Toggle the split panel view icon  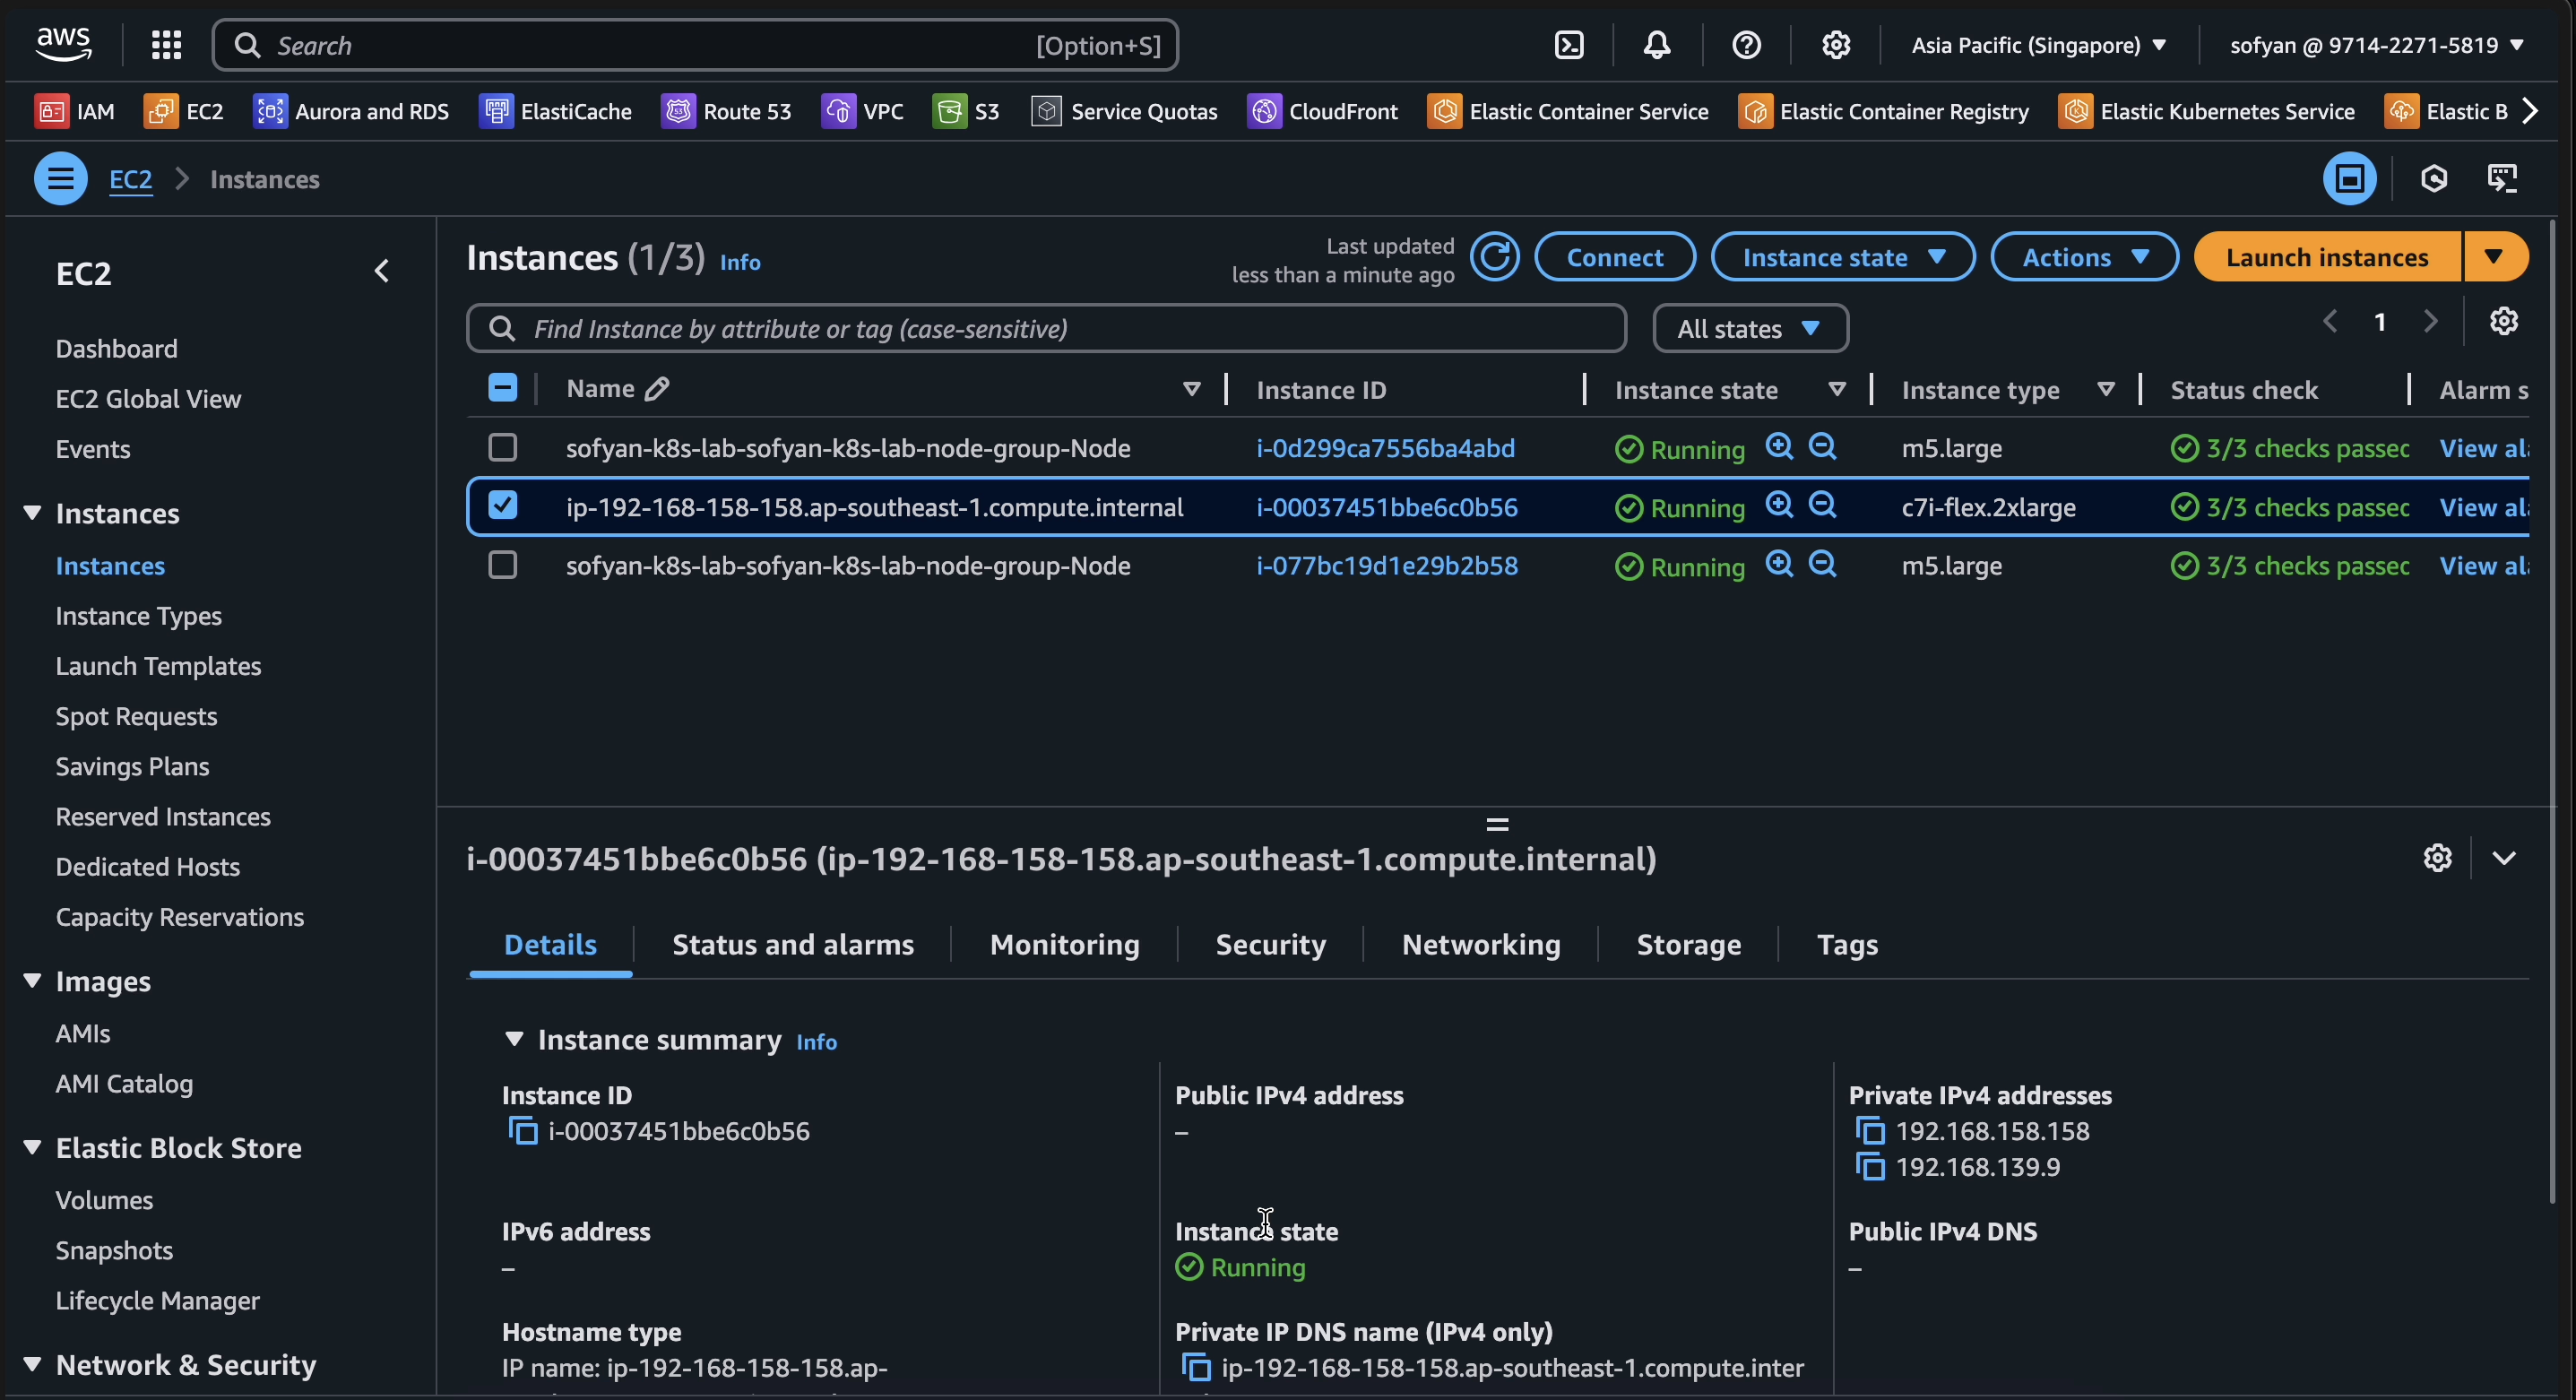pyautogui.click(x=2349, y=179)
